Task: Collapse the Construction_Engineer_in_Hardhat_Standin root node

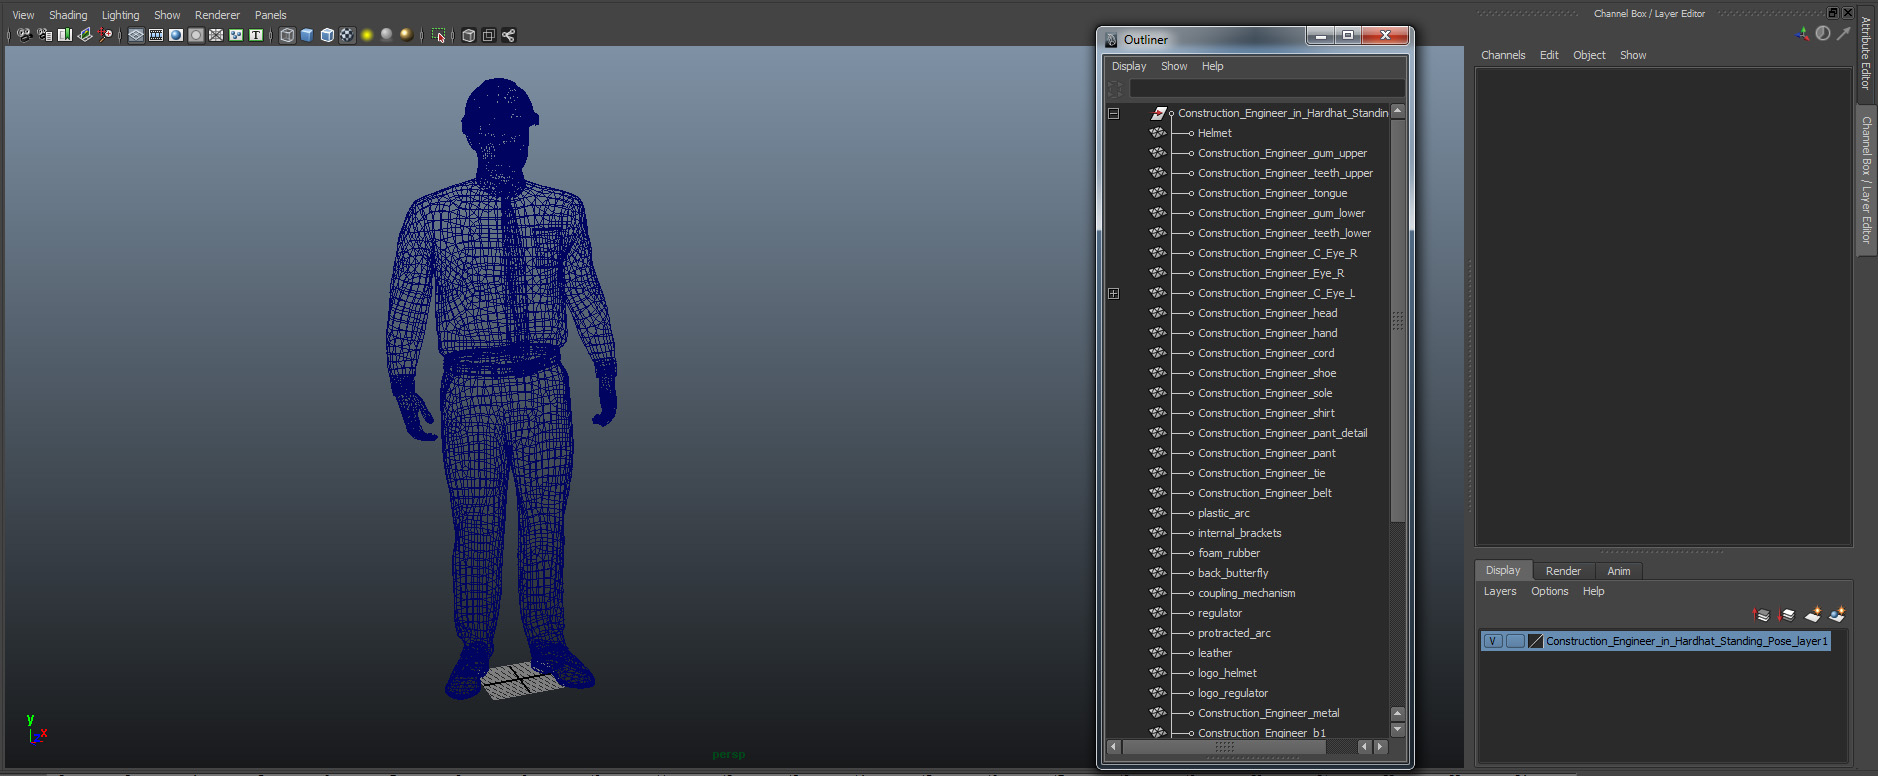Action: pos(1113,113)
